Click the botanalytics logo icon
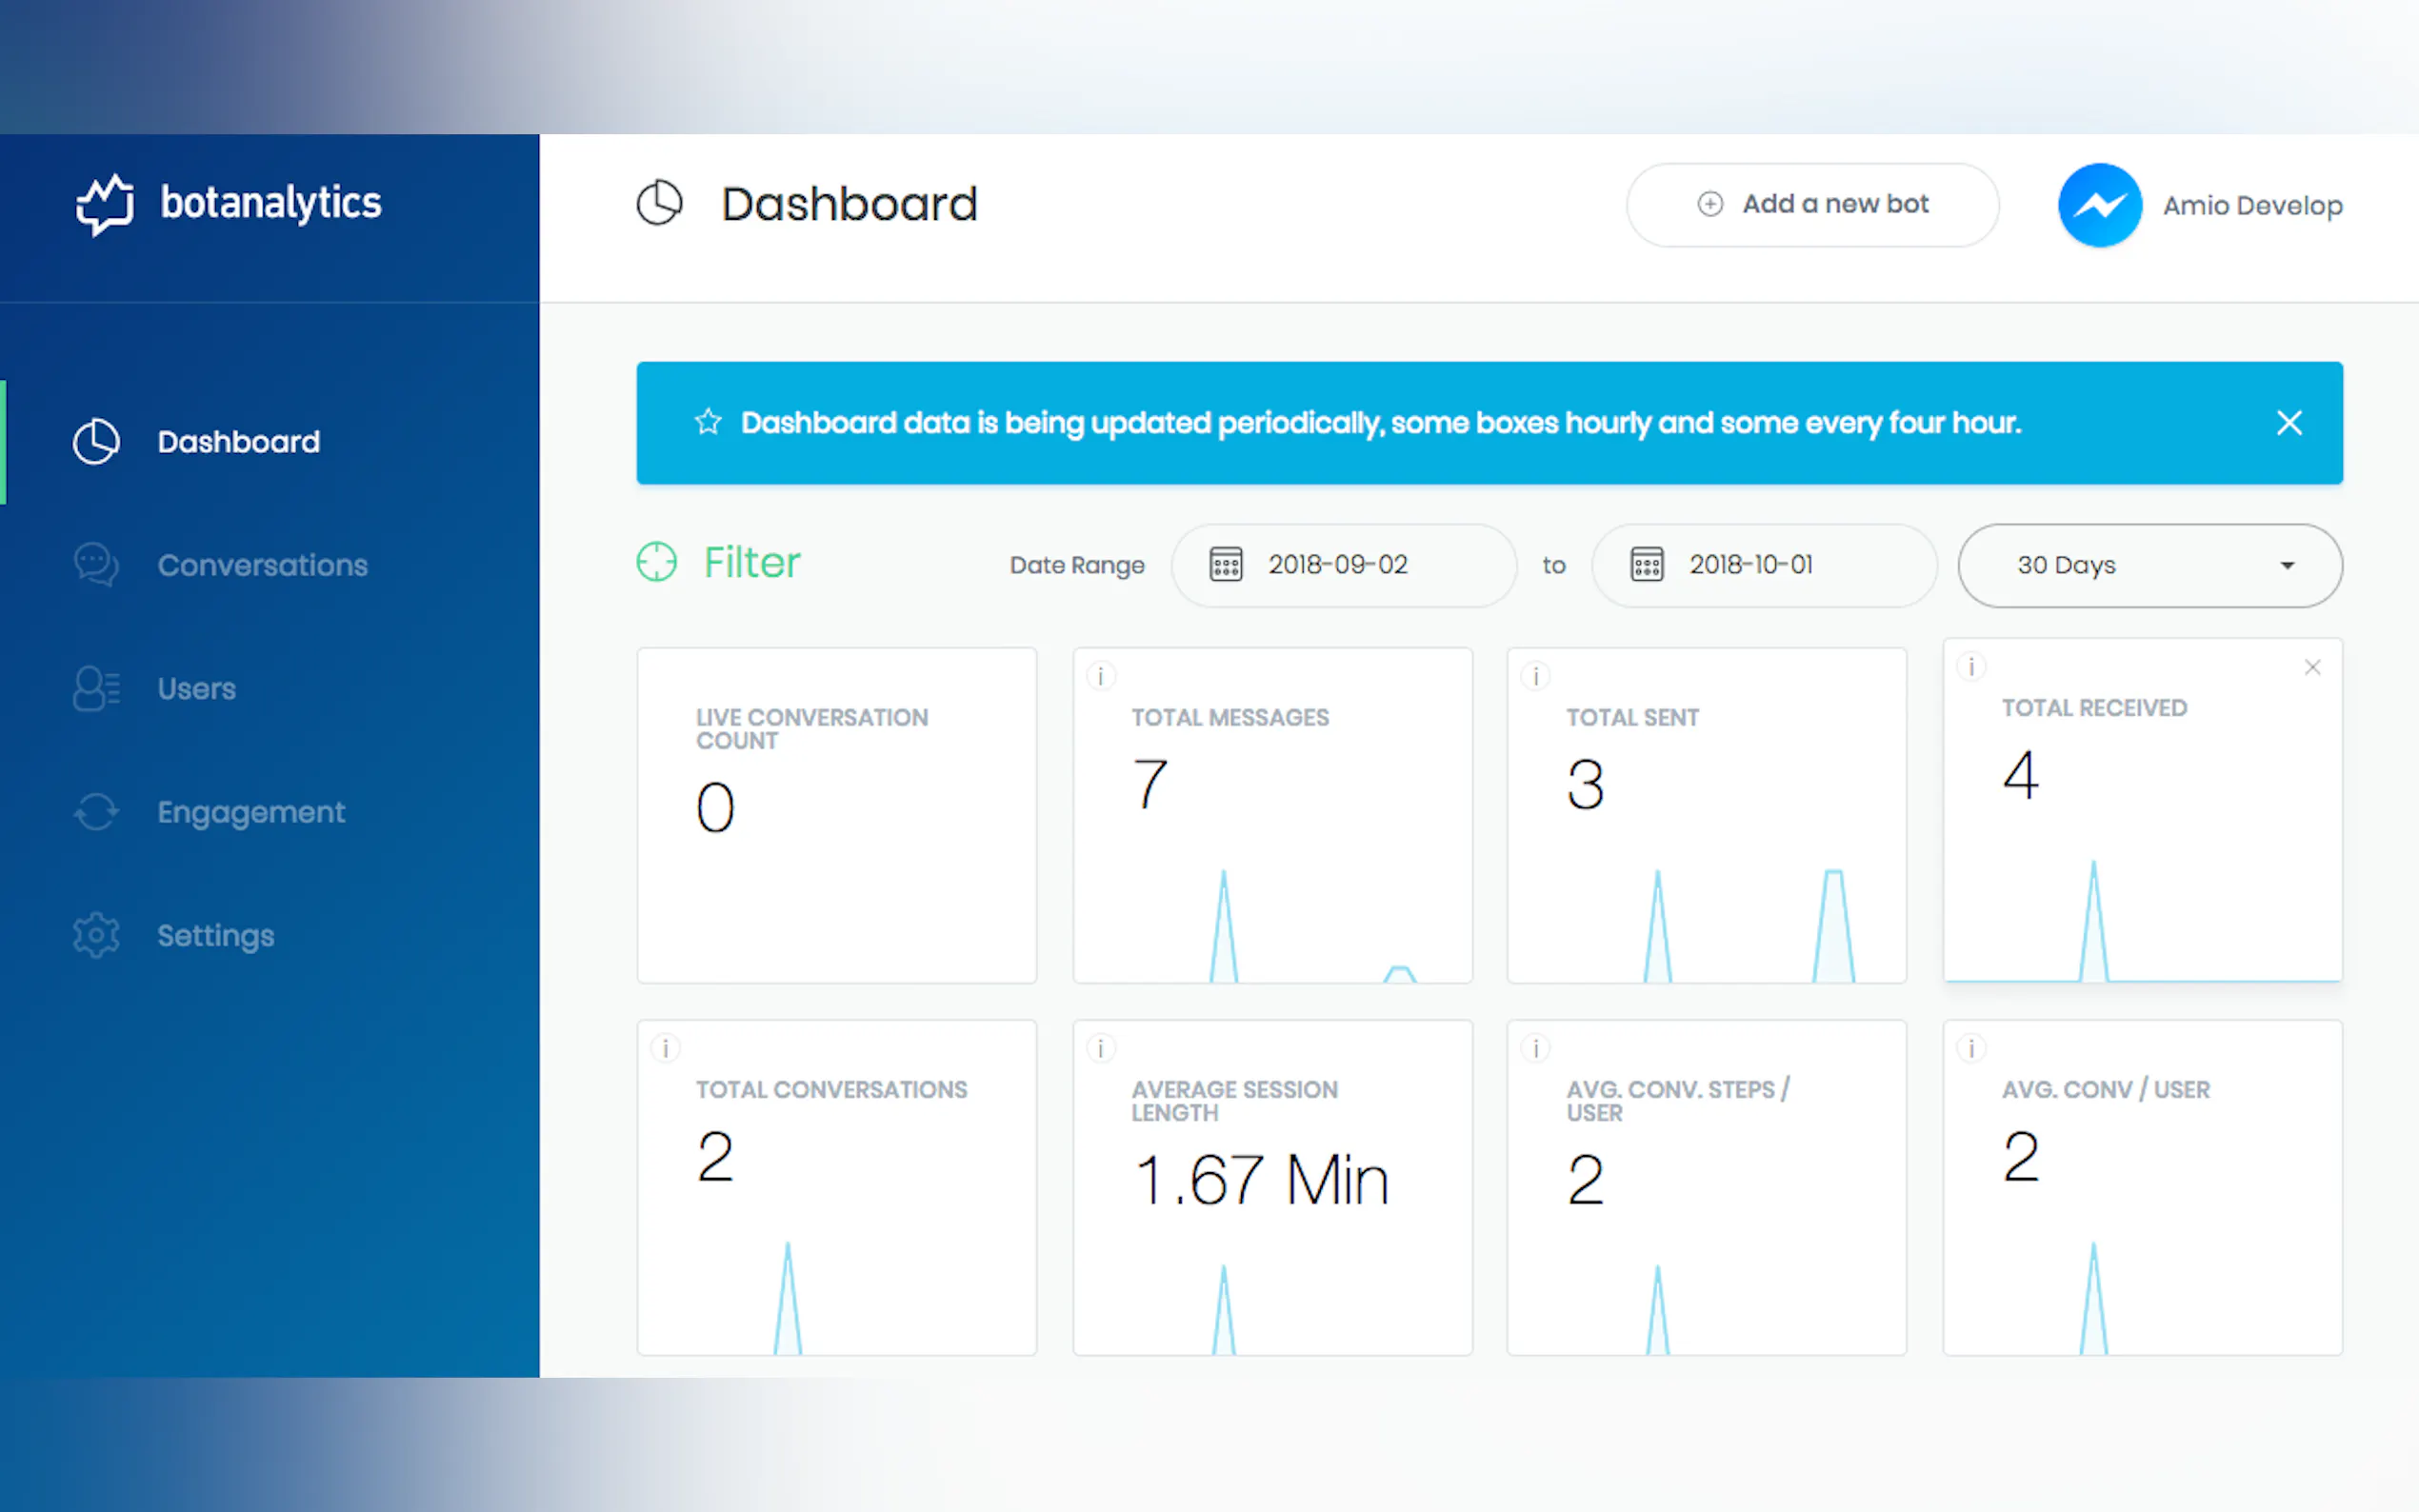The height and width of the screenshot is (1512, 2419). point(105,204)
